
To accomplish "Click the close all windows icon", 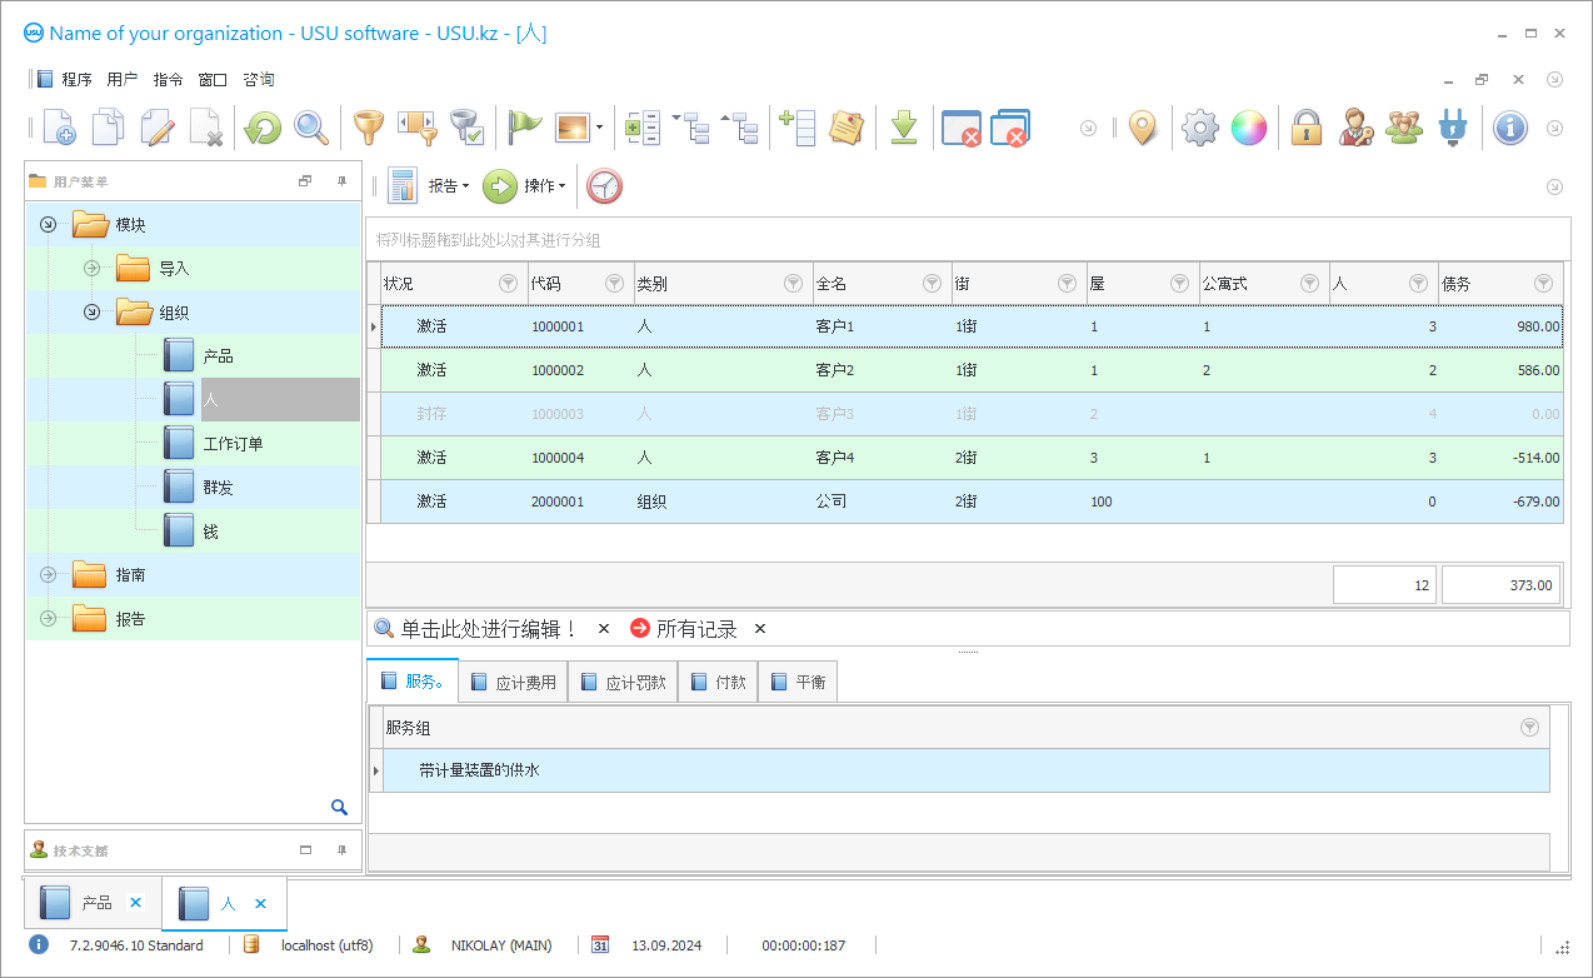I will click(x=1010, y=128).
